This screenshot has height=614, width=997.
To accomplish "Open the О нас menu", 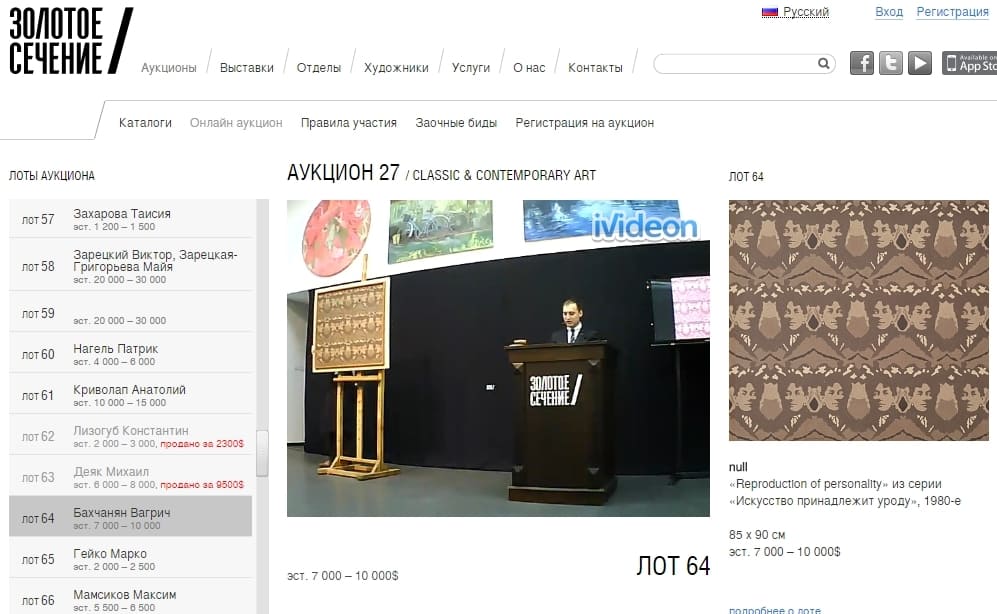I will pos(529,67).
